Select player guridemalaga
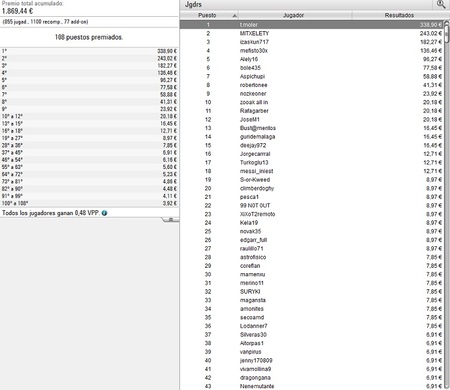The image size is (450, 390). (x=257, y=137)
